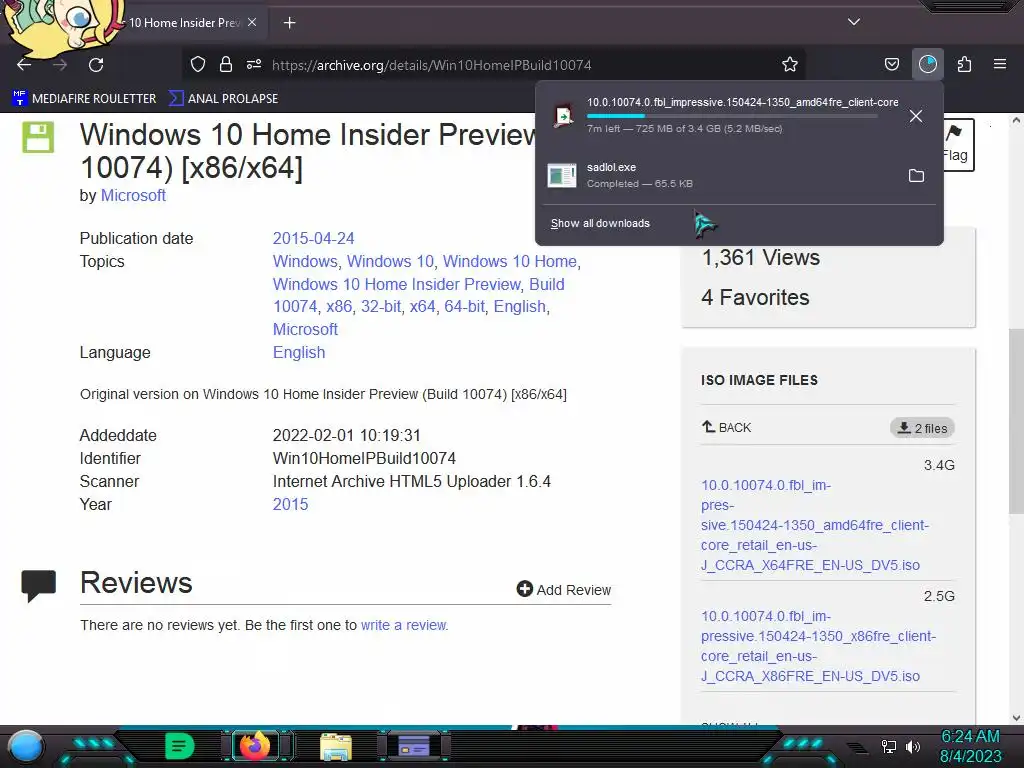The image size is (1024, 768).
Task: Toggle the downloads progress toolbar icon
Action: 928,65
